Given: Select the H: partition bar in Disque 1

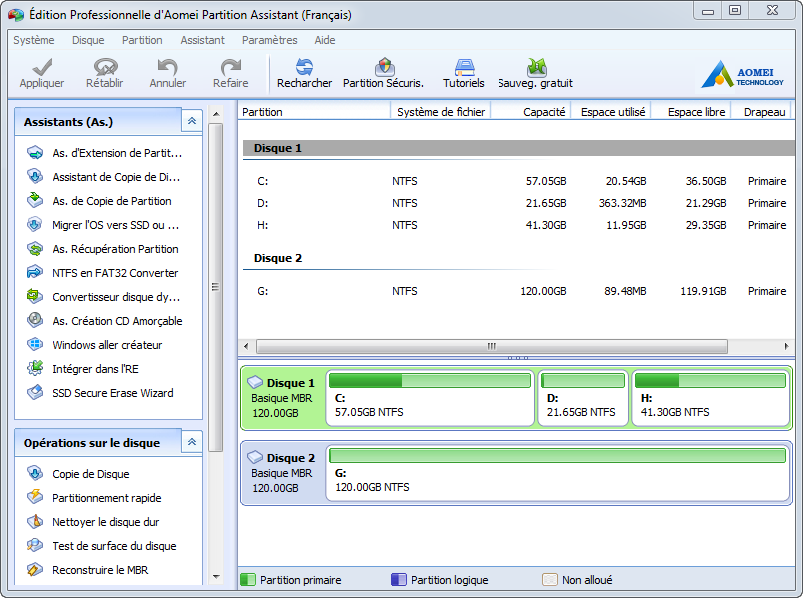Looking at the screenshot, I should coord(710,398).
